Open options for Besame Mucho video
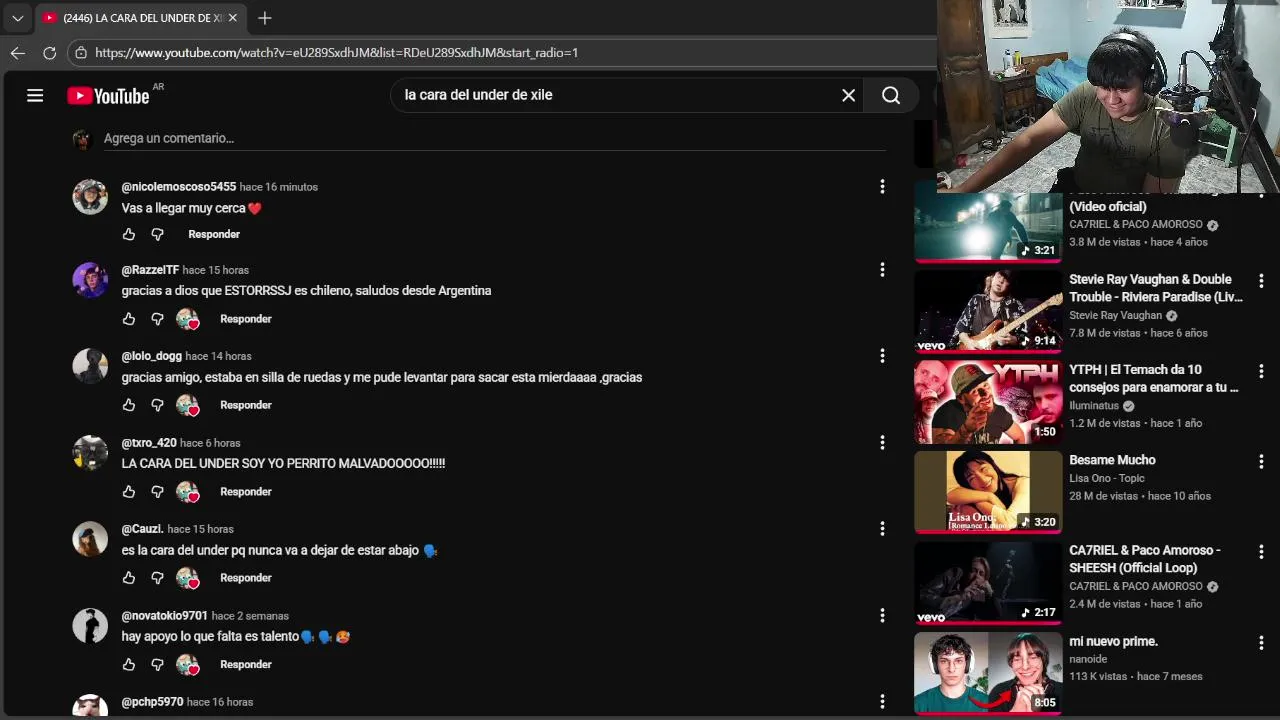 click(x=1261, y=461)
